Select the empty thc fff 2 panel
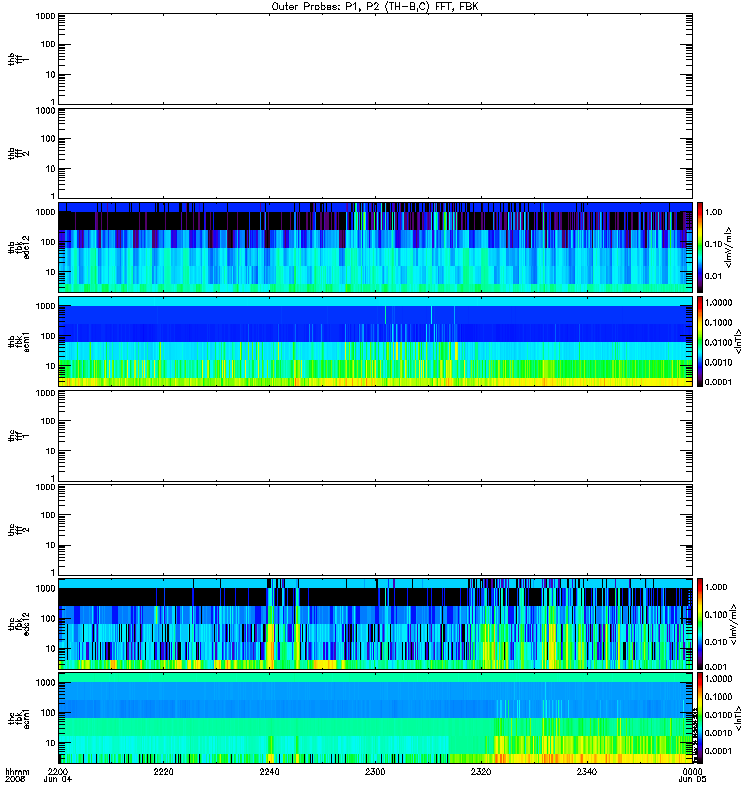 (375, 530)
